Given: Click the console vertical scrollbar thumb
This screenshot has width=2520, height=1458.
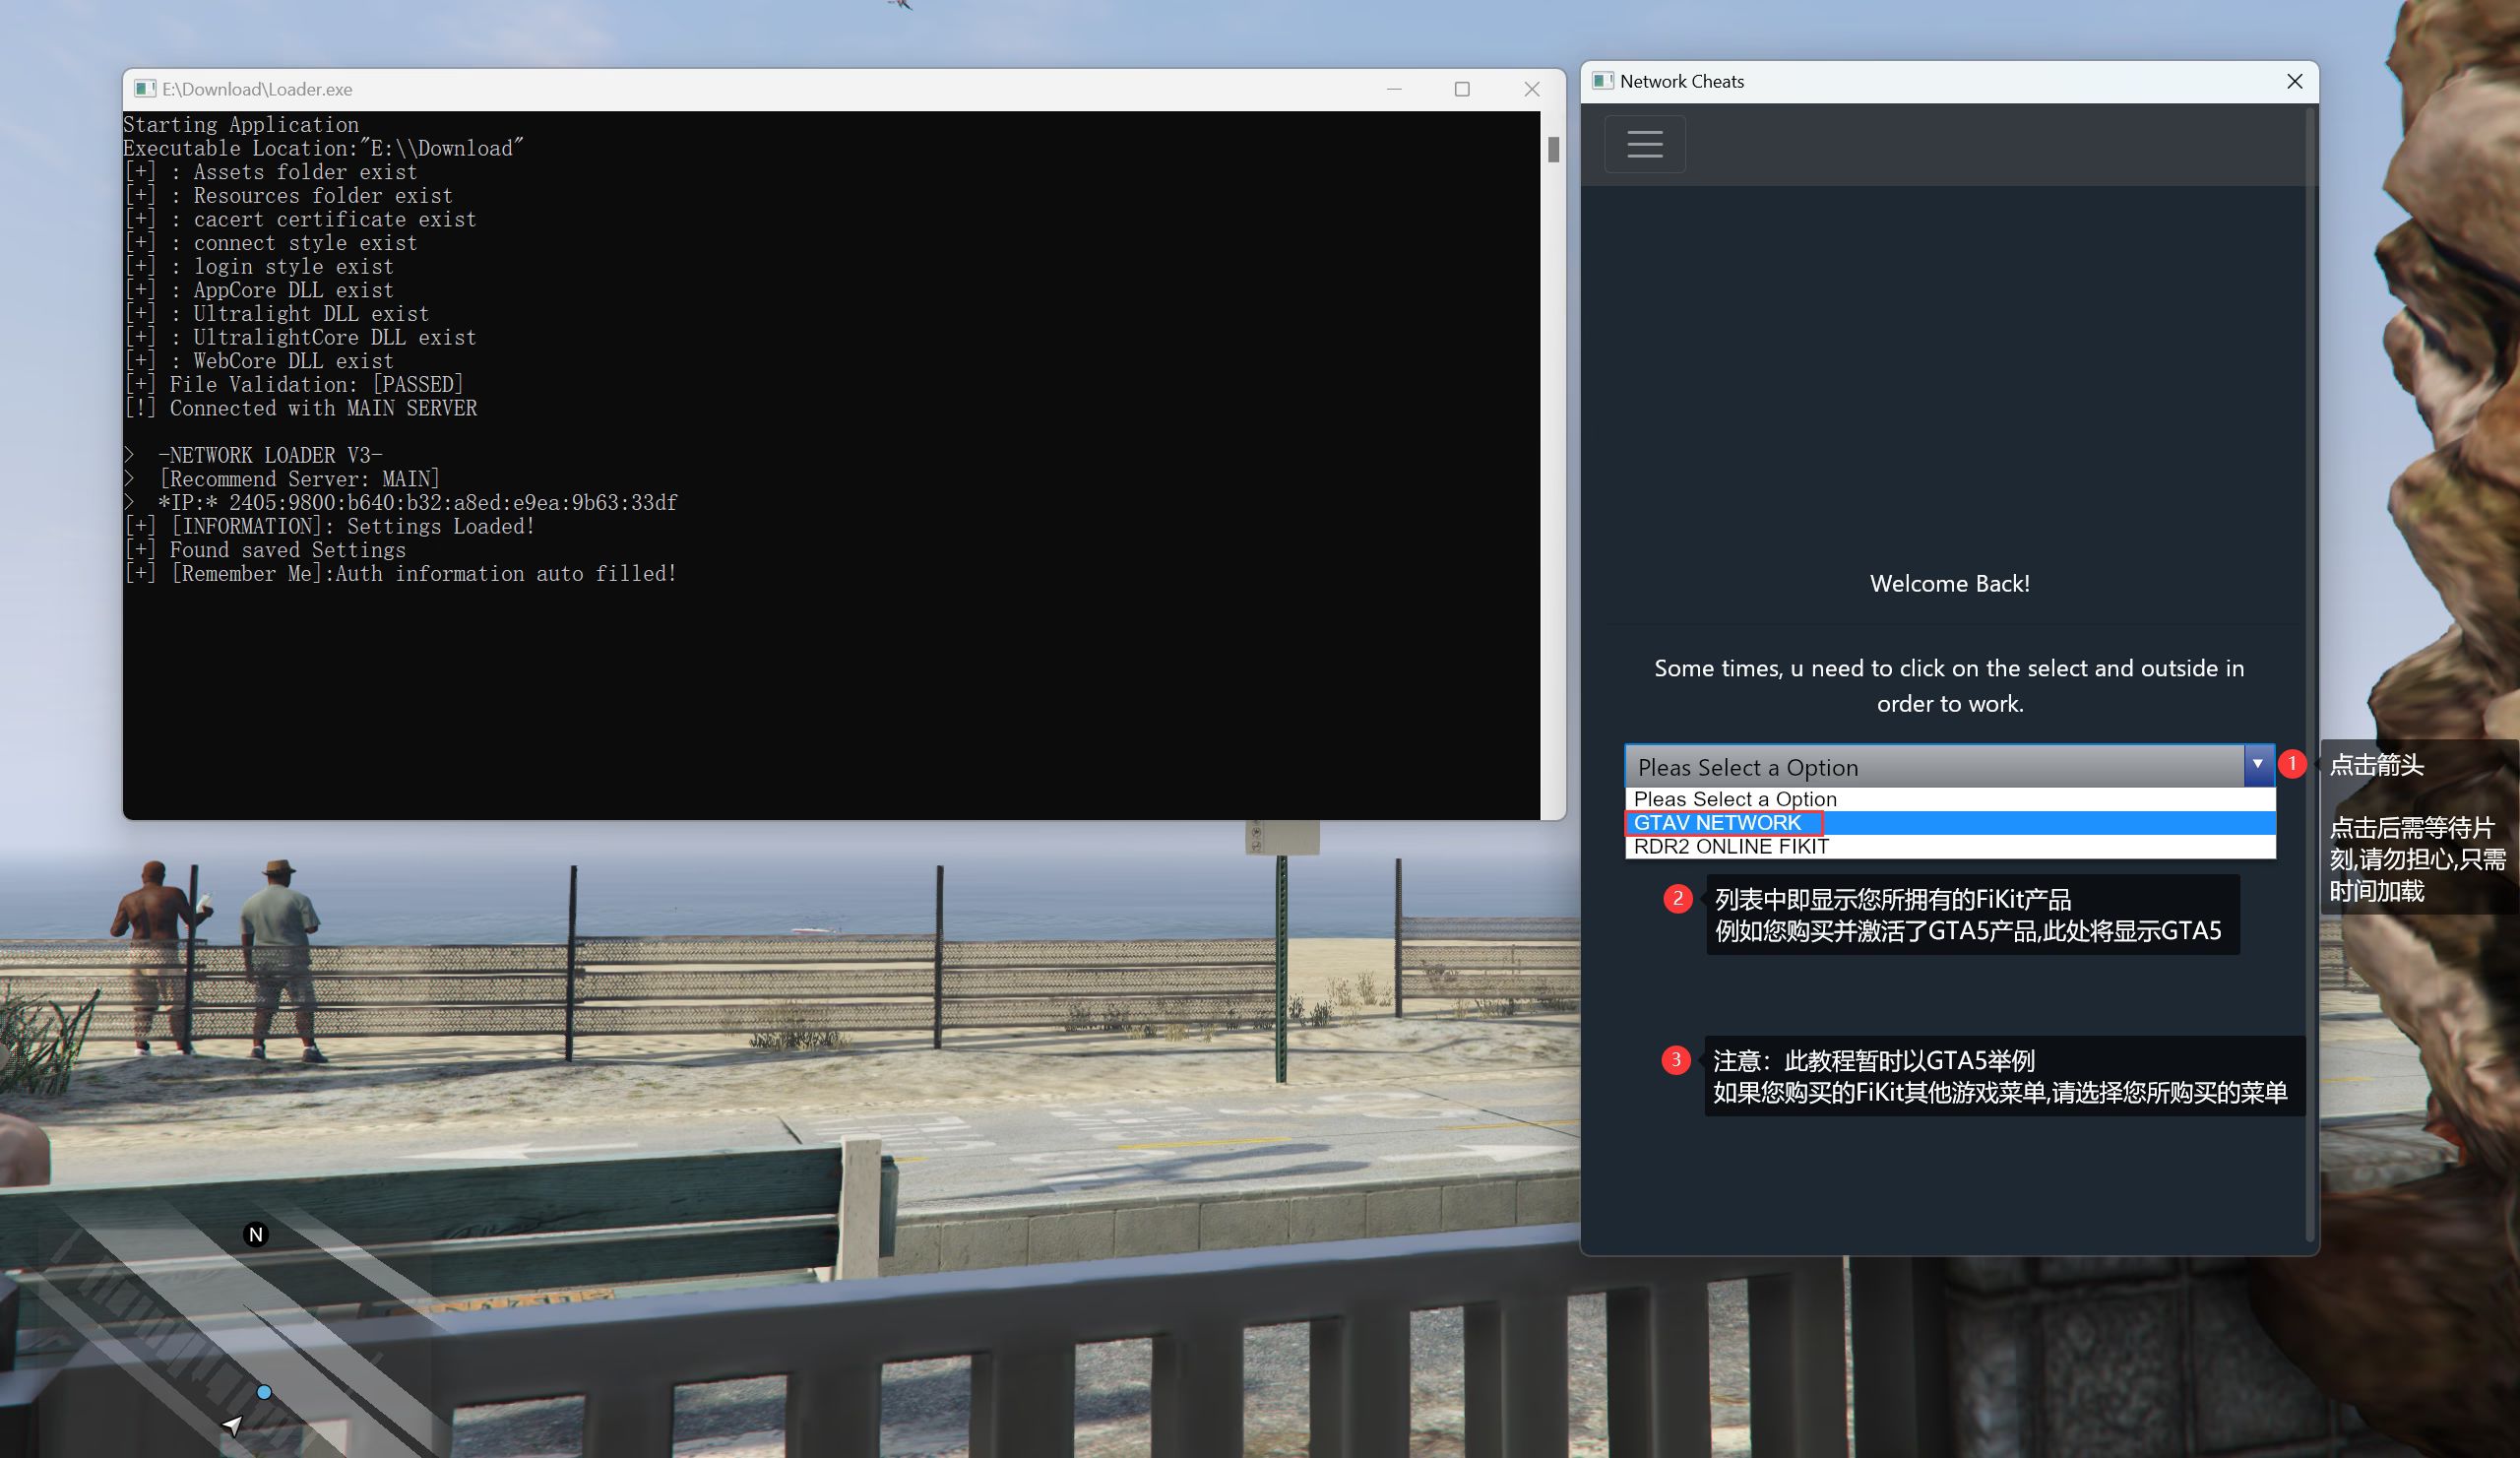Looking at the screenshot, I should 1553,149.
